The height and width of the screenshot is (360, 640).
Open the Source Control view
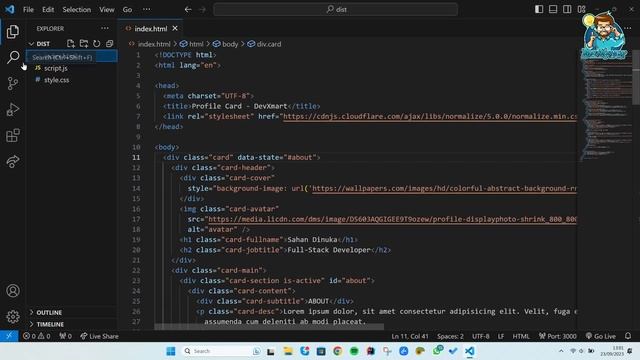click(13, 84)
